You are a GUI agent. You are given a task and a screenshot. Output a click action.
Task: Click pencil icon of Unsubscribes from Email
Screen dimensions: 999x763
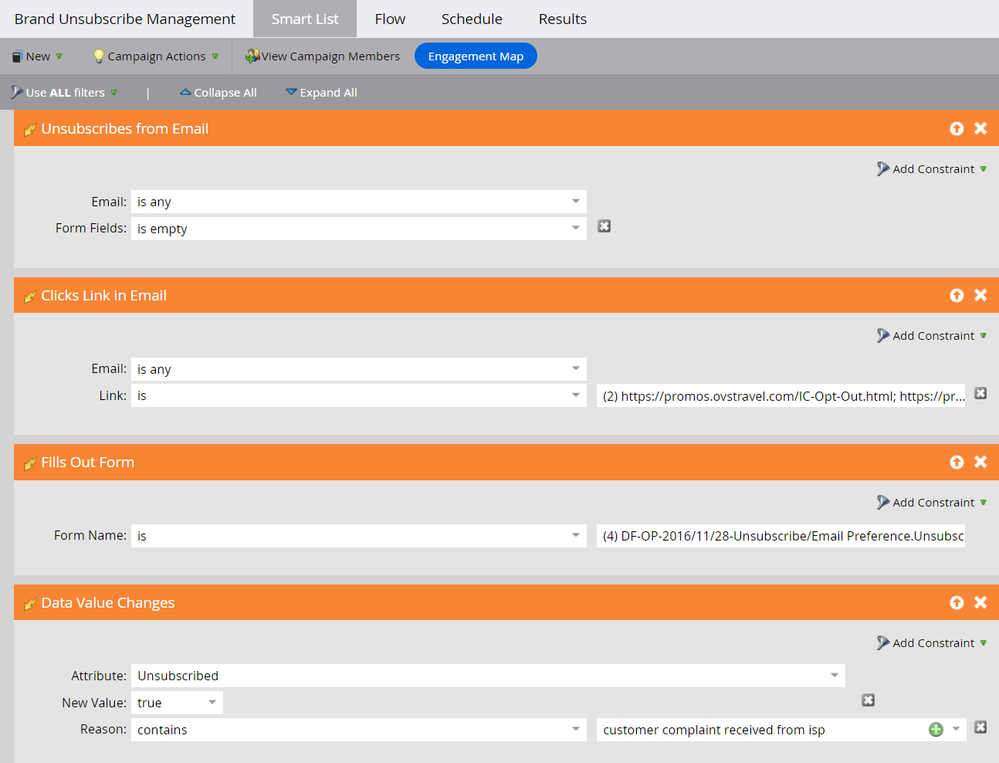click(x=29, y=129)
